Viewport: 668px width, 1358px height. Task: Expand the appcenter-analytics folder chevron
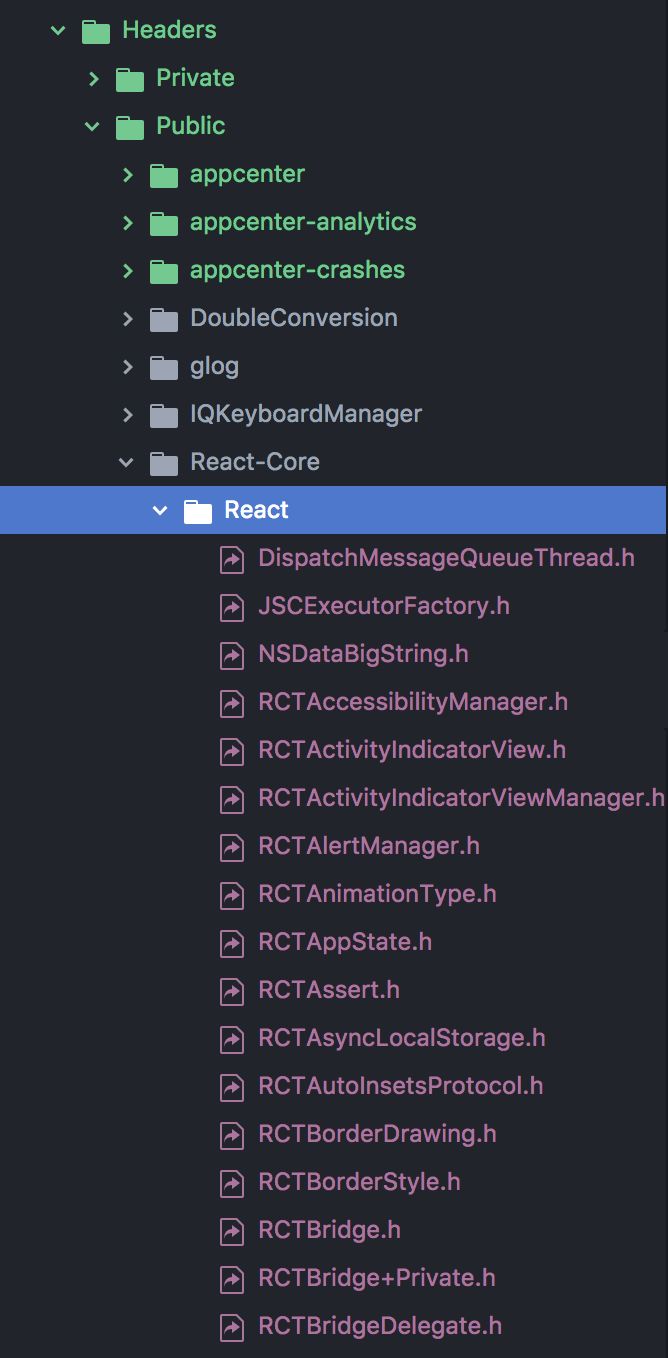click(128, 222)
